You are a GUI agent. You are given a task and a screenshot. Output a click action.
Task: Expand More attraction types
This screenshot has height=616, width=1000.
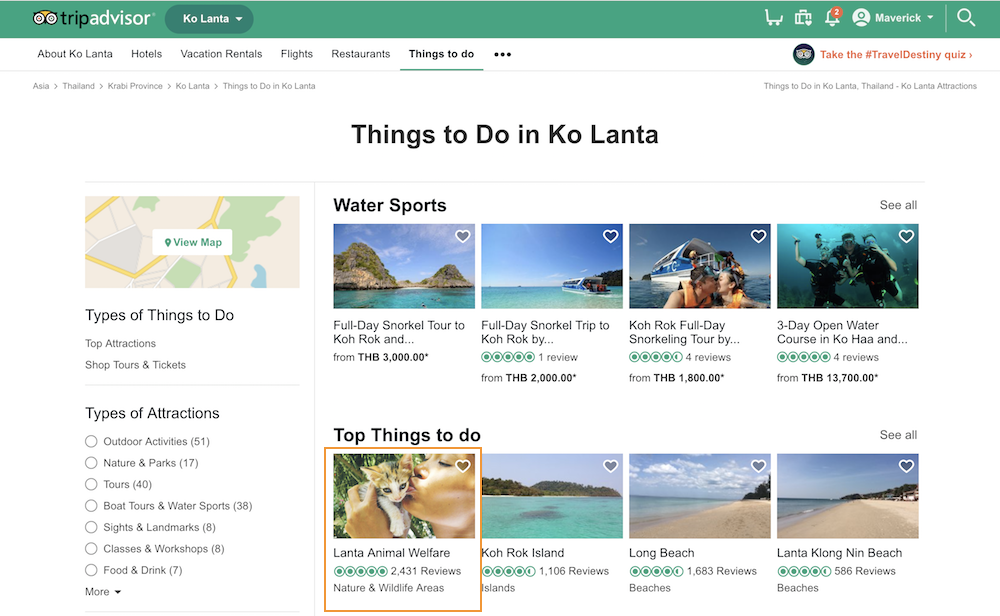click(x=103, y=592)
